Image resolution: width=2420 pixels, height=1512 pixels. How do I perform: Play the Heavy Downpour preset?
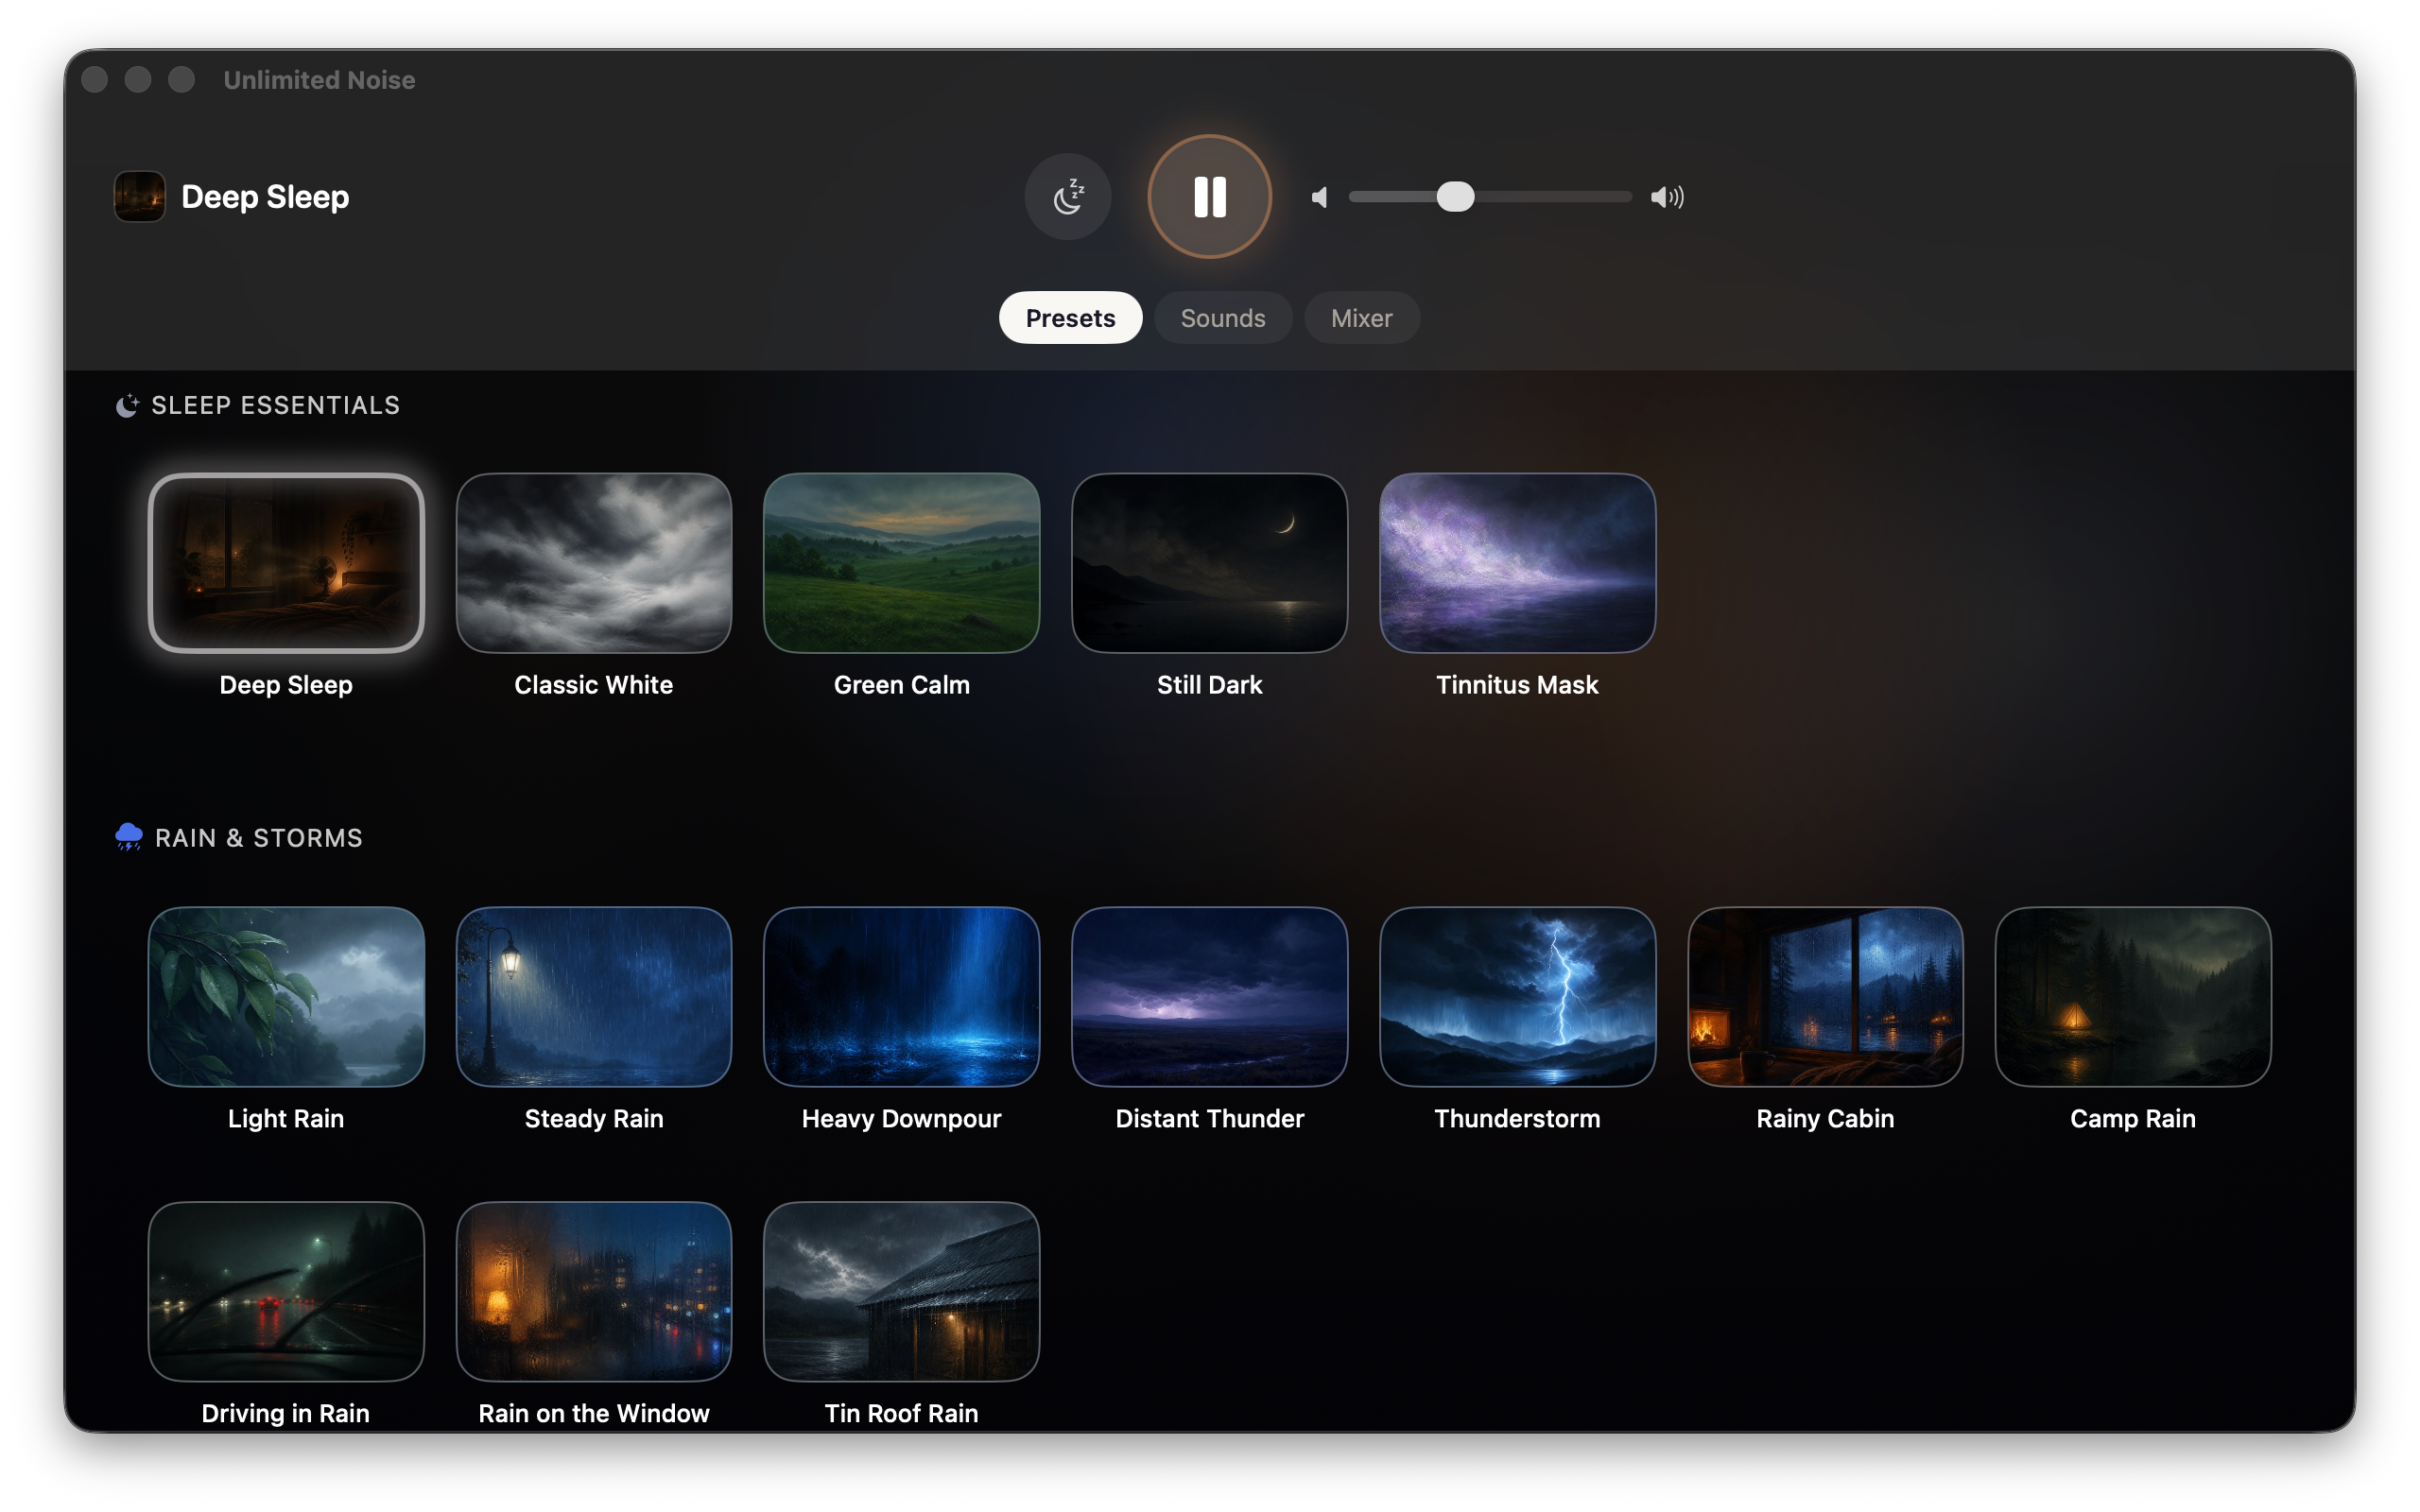point(902,997)
